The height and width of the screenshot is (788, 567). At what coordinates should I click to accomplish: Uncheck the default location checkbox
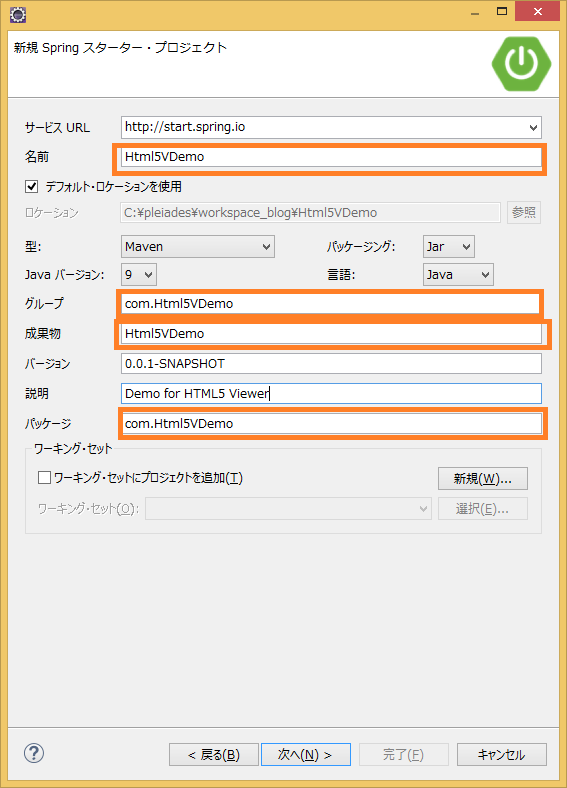coord(31,186)
